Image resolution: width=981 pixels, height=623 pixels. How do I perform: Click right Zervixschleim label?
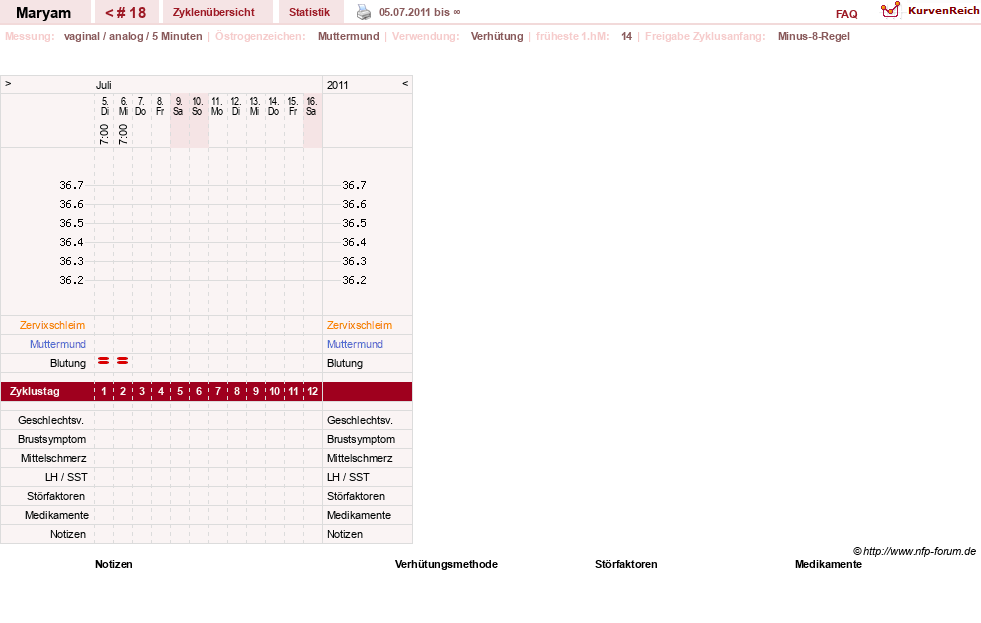tap(359, 325)
